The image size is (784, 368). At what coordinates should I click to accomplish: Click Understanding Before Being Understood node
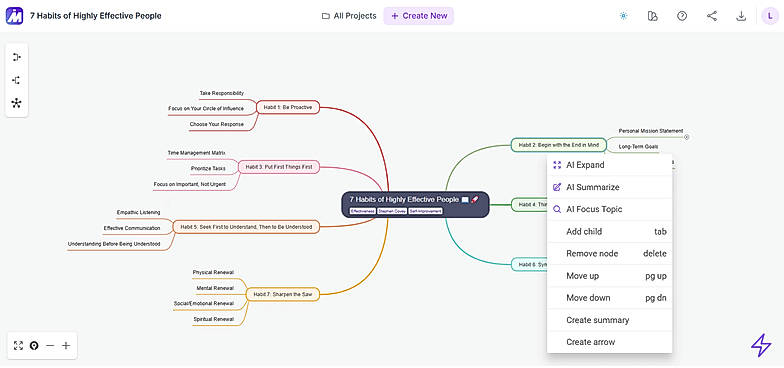(114, 244)
